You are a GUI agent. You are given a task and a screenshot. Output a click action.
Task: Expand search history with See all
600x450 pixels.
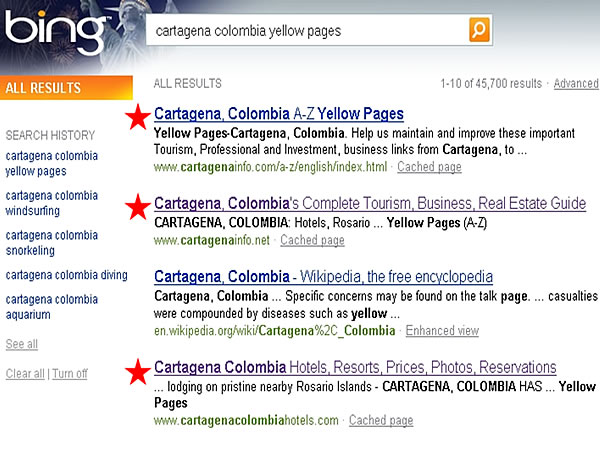point(21,344)
